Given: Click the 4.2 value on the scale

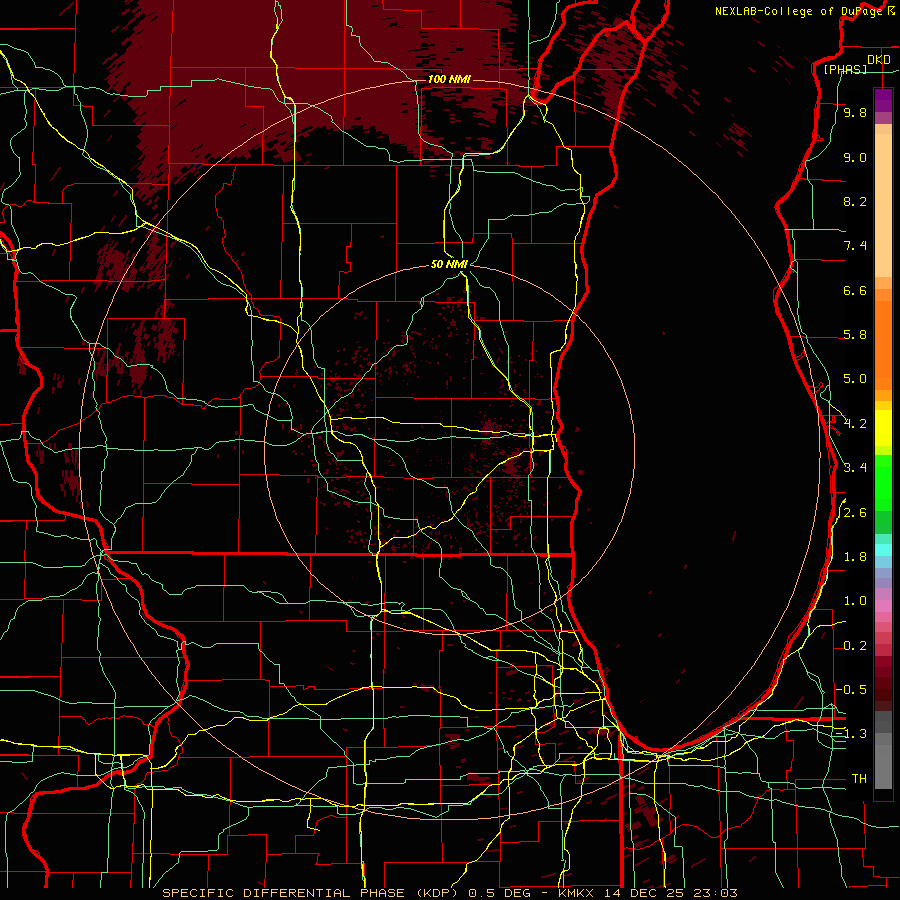Looking at the screenshot, I should click(855, 424).
